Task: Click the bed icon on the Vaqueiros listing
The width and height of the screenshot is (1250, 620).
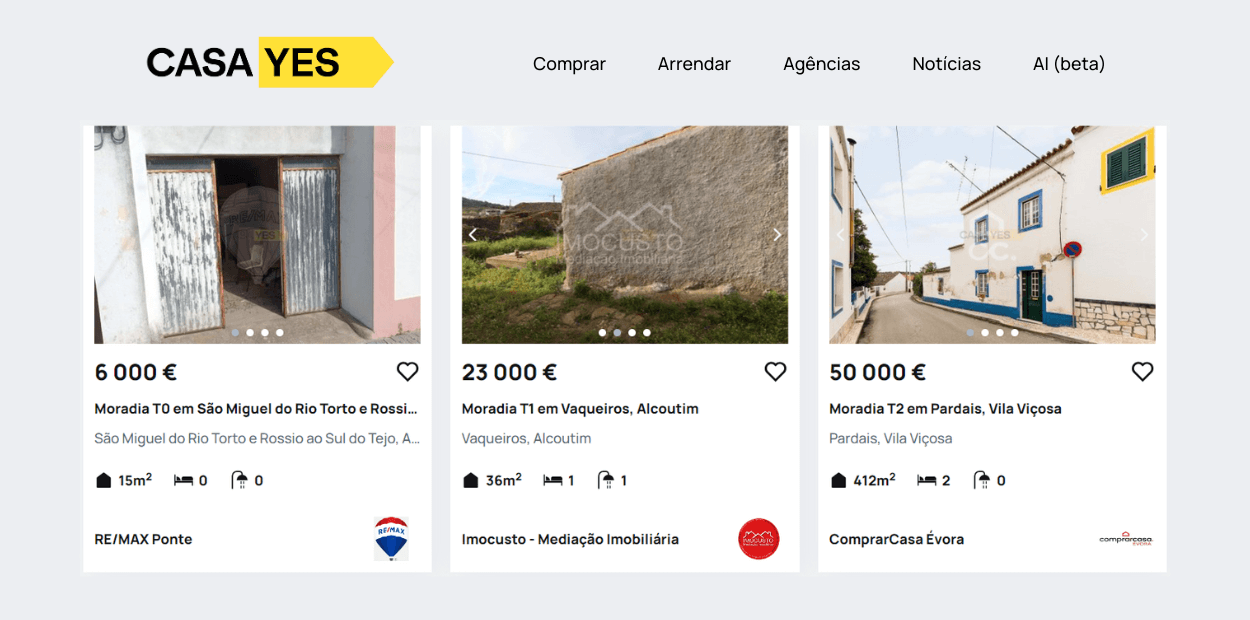Action: 552,479
